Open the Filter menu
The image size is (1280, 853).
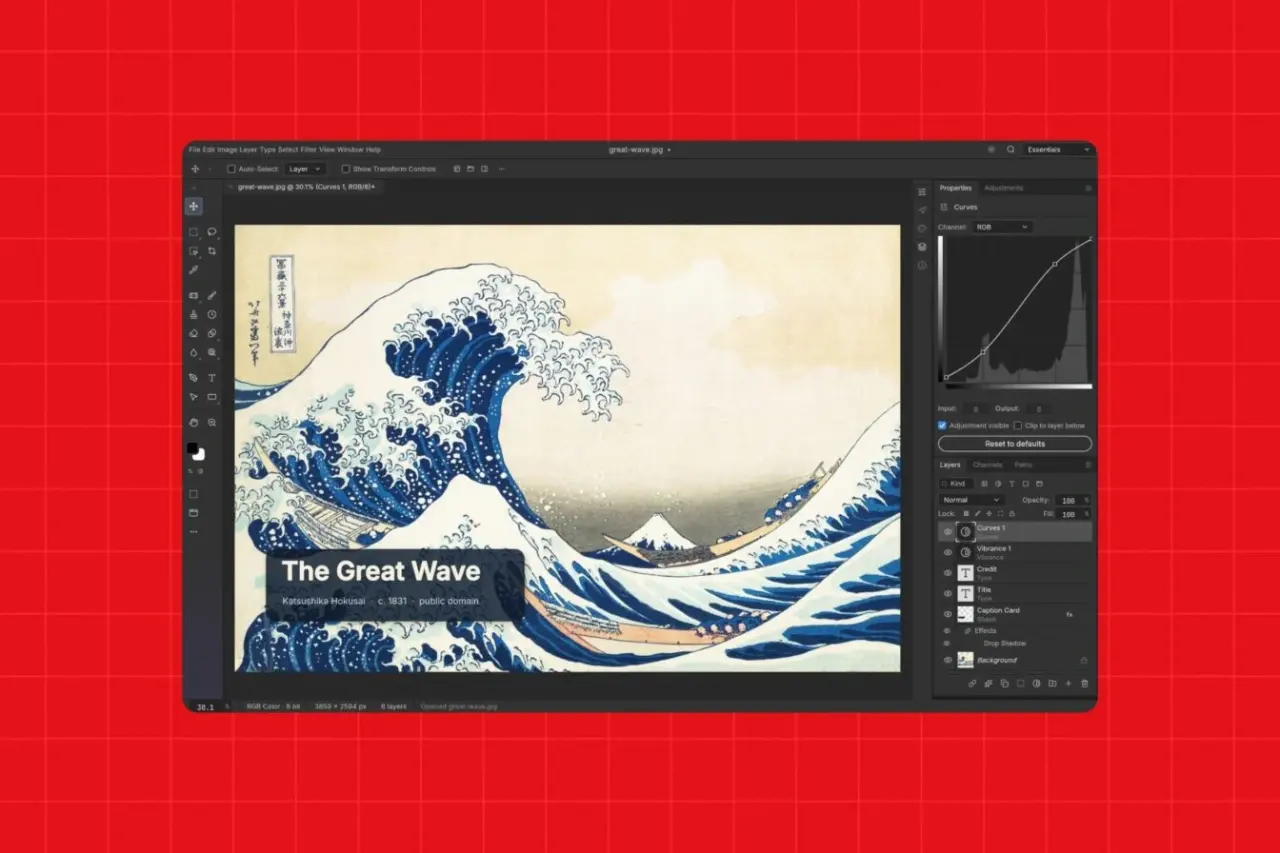pyautogui.click(x=309, y=149)
